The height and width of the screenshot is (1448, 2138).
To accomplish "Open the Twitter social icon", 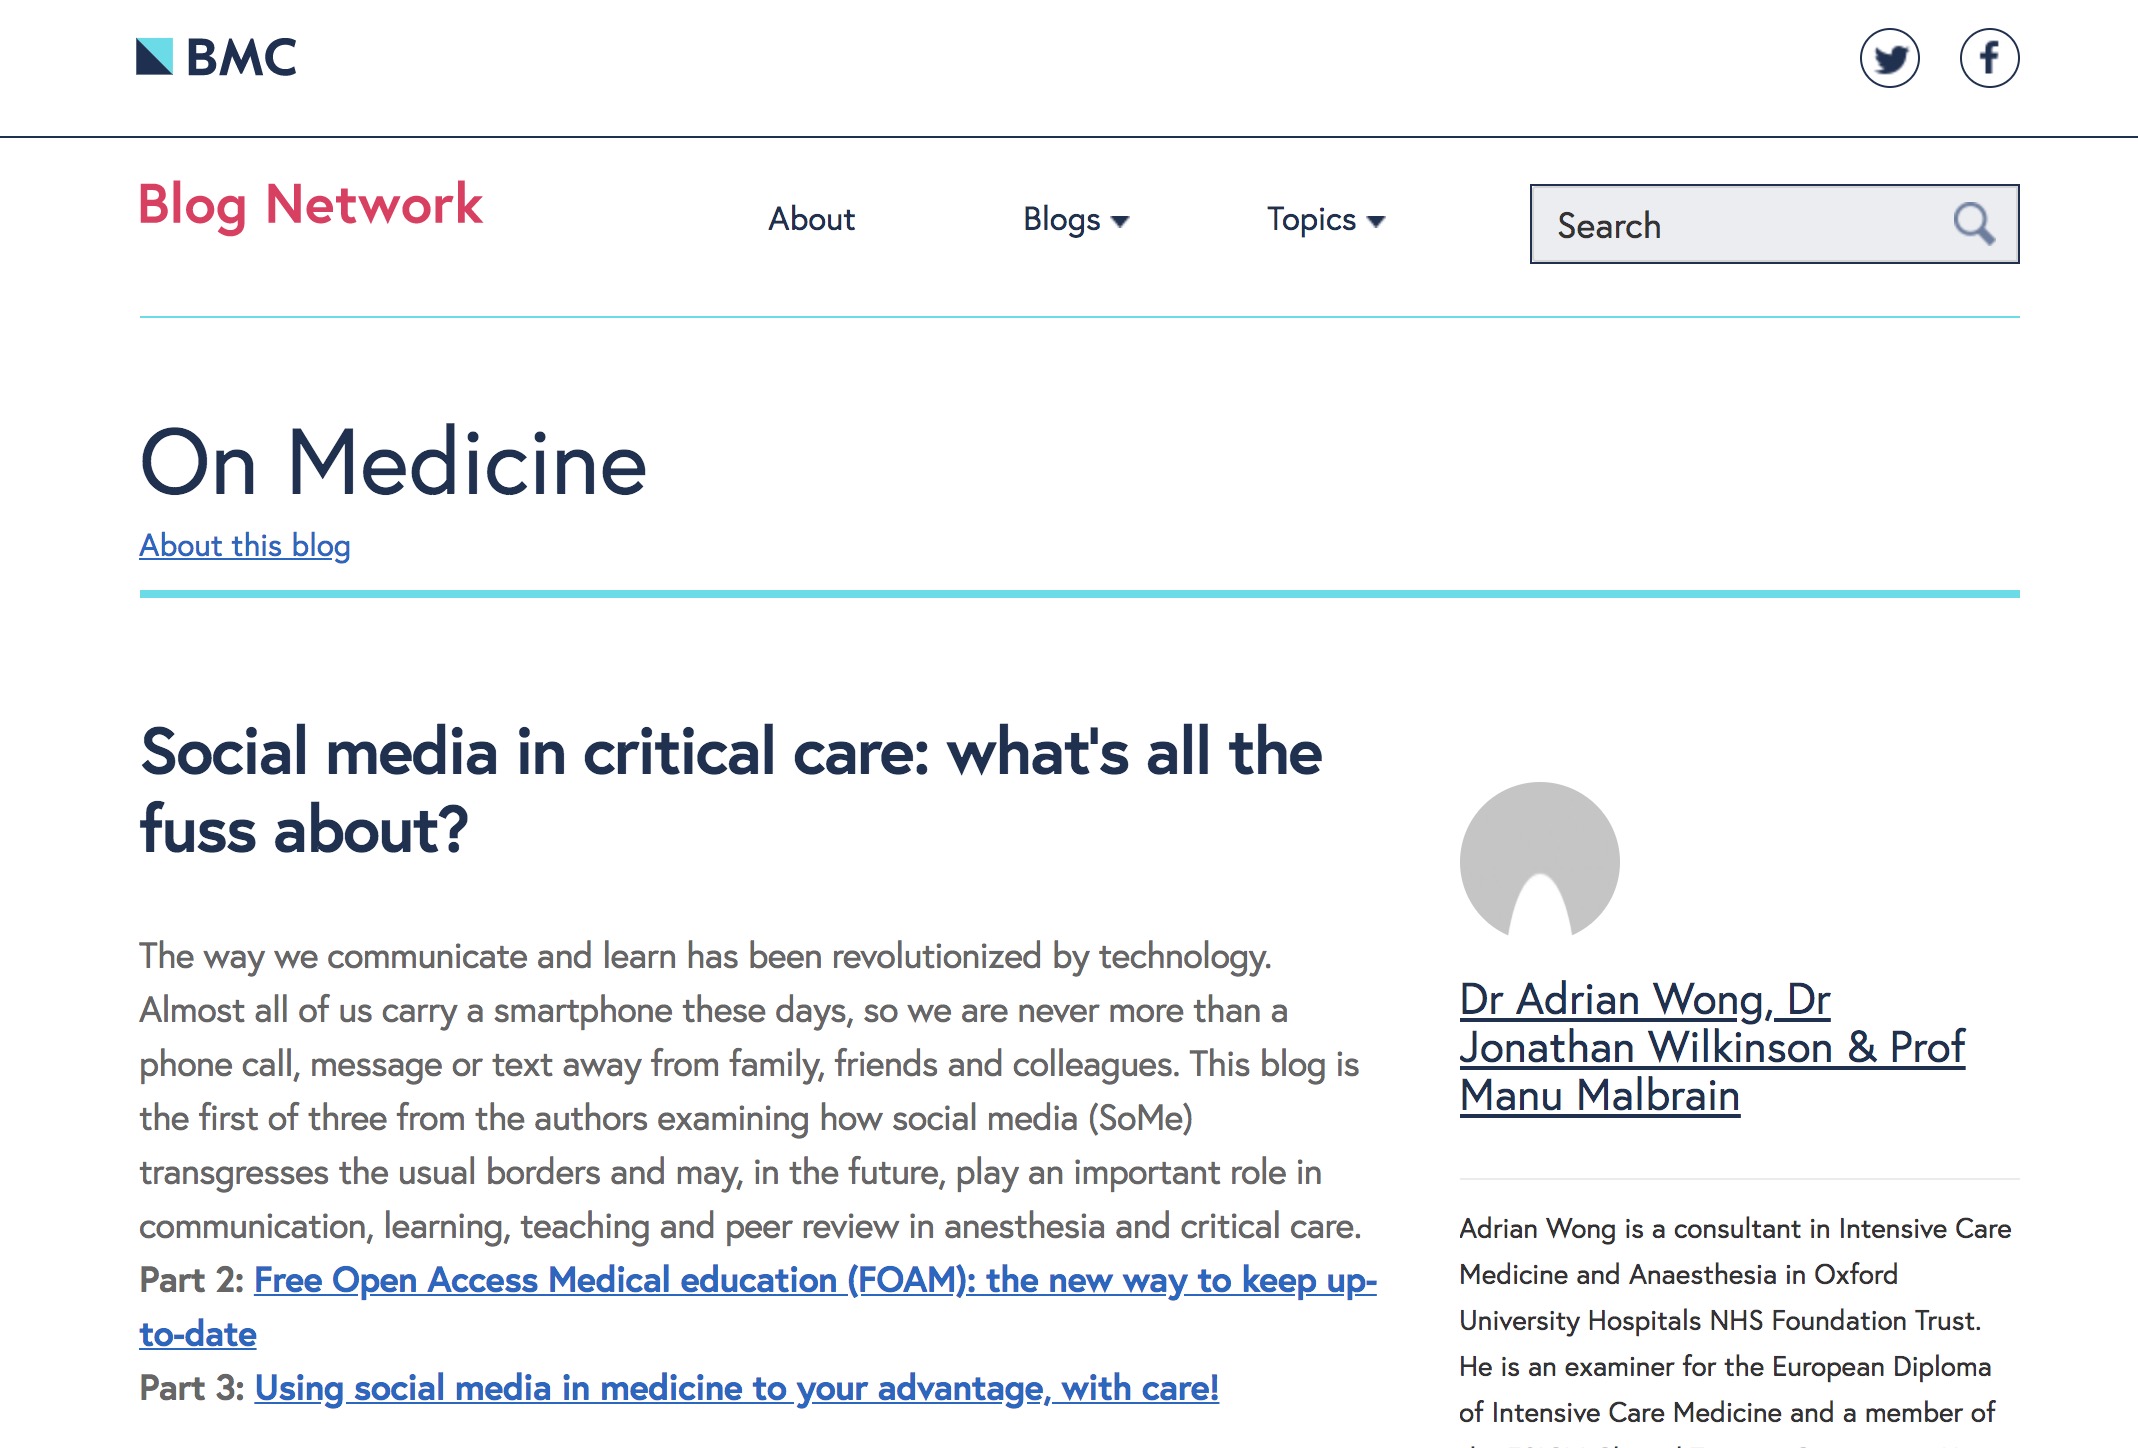I will click(1889, 58).
